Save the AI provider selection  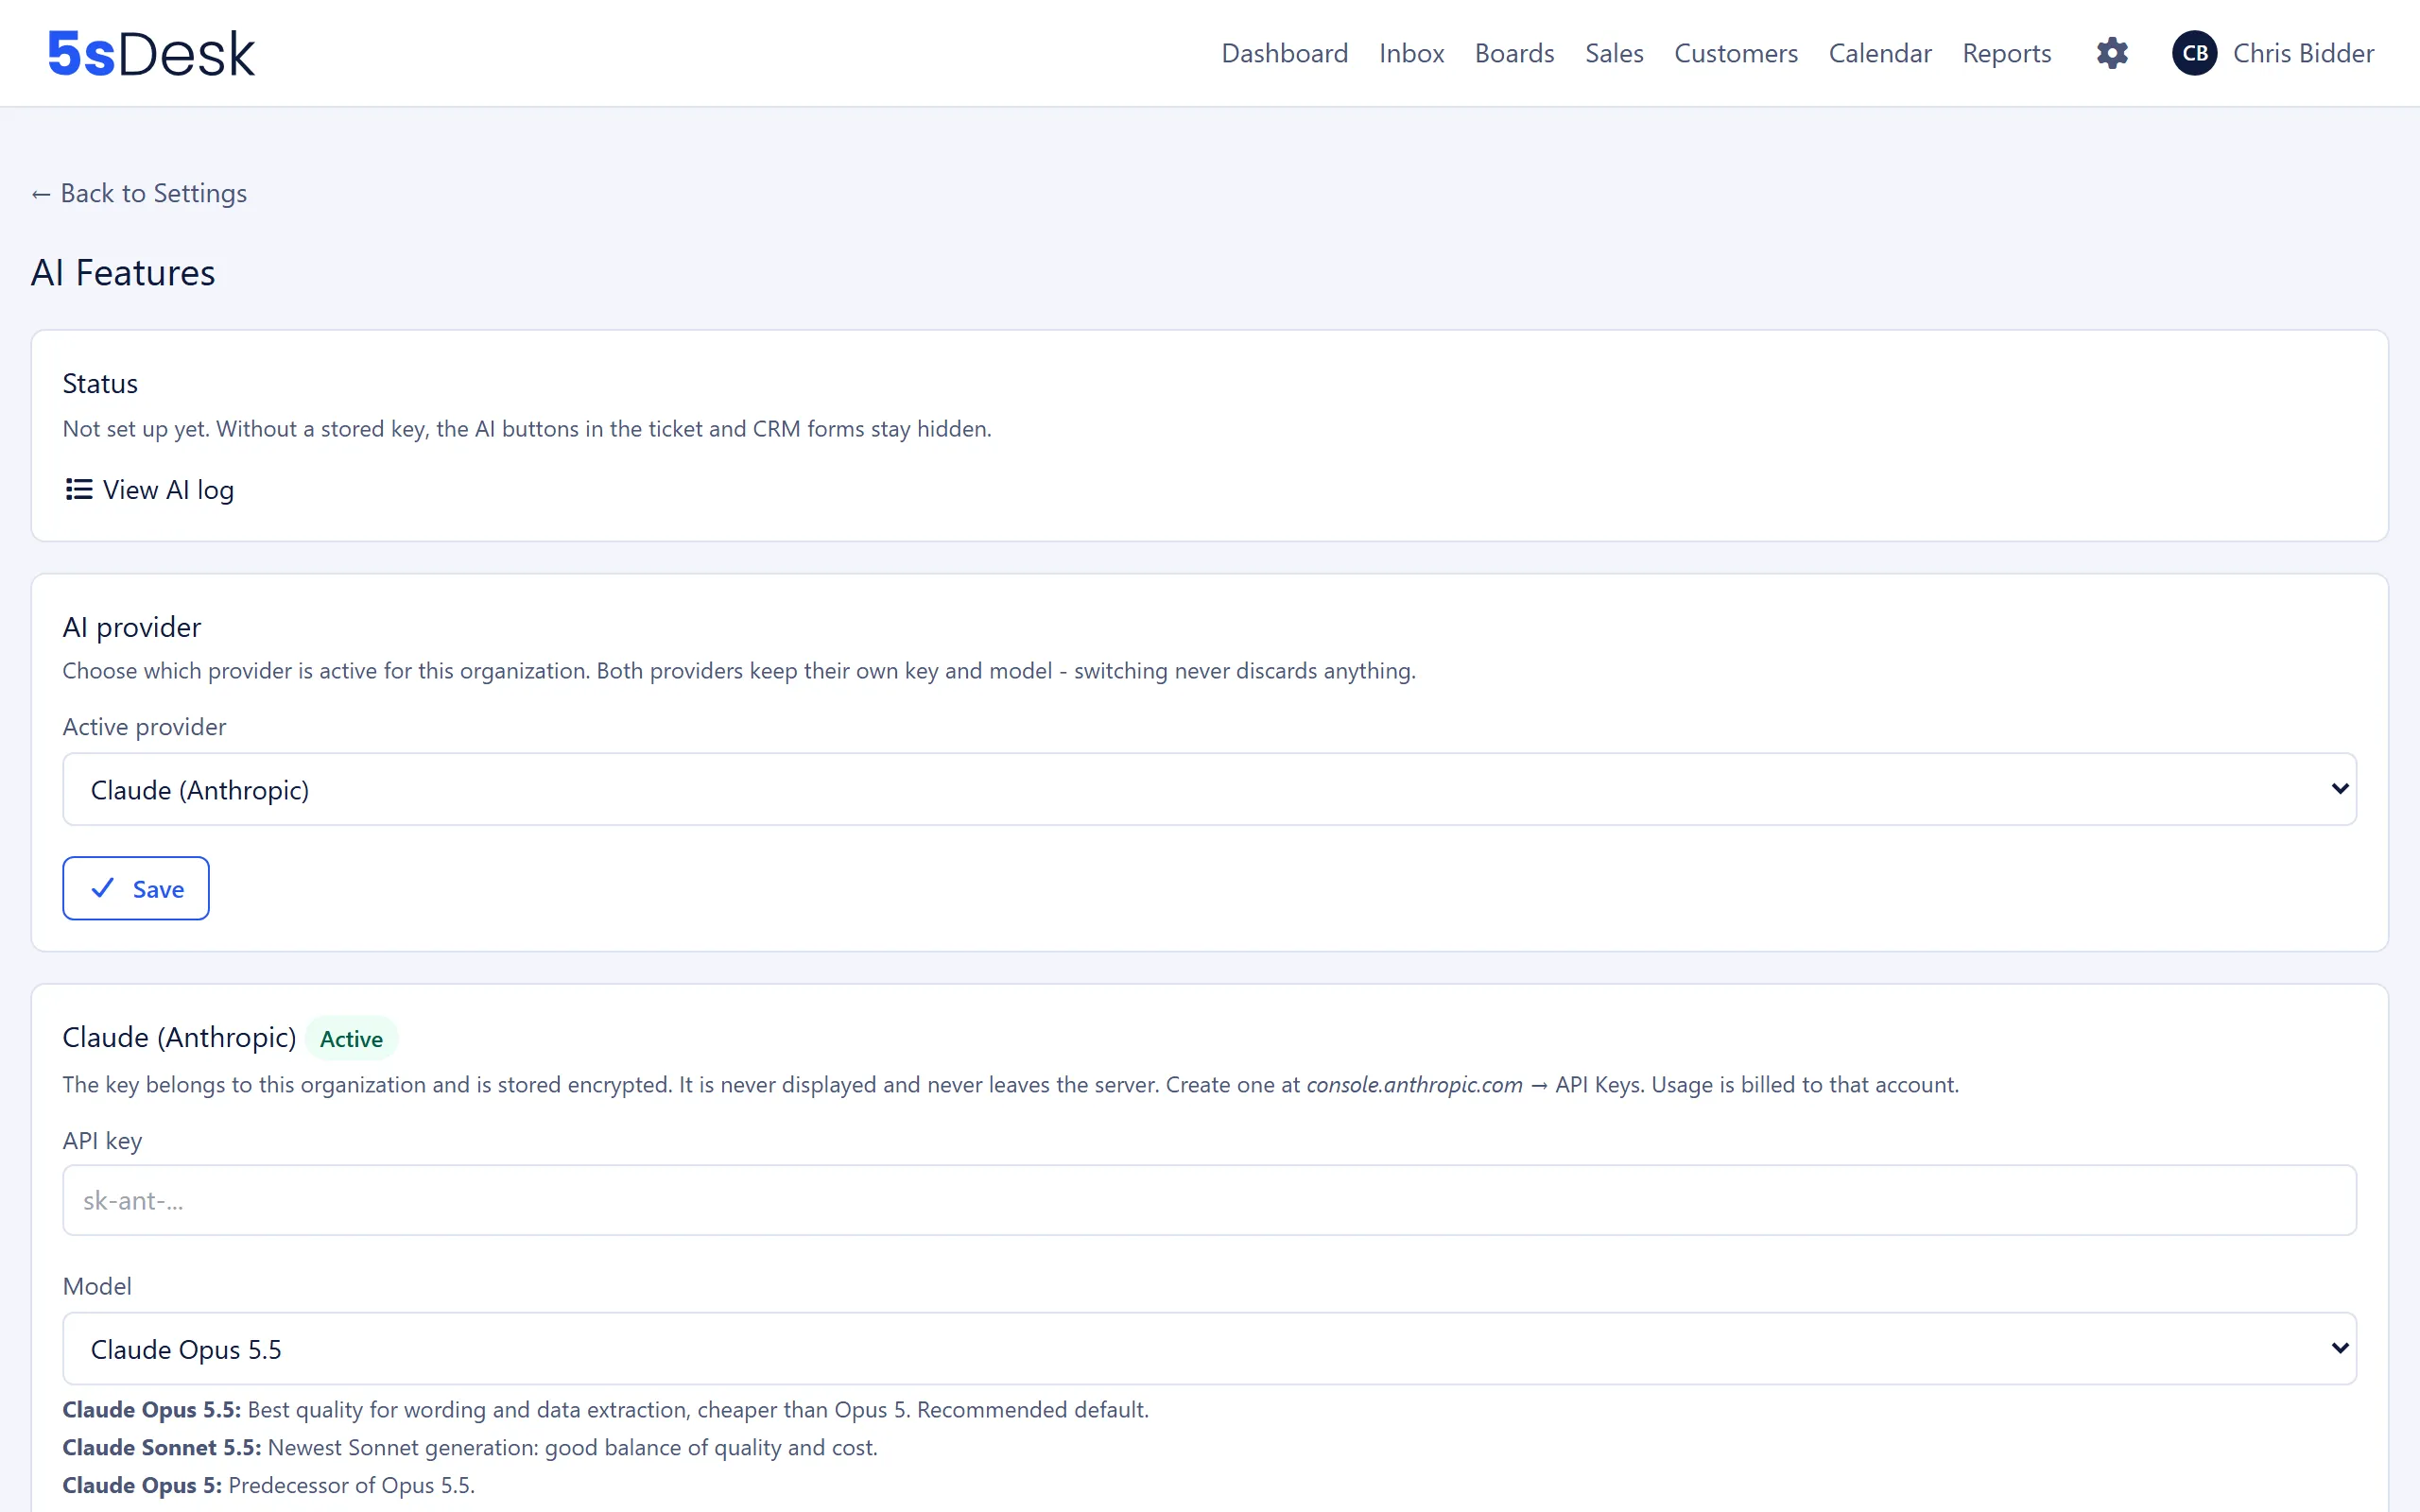click(136, 888)
